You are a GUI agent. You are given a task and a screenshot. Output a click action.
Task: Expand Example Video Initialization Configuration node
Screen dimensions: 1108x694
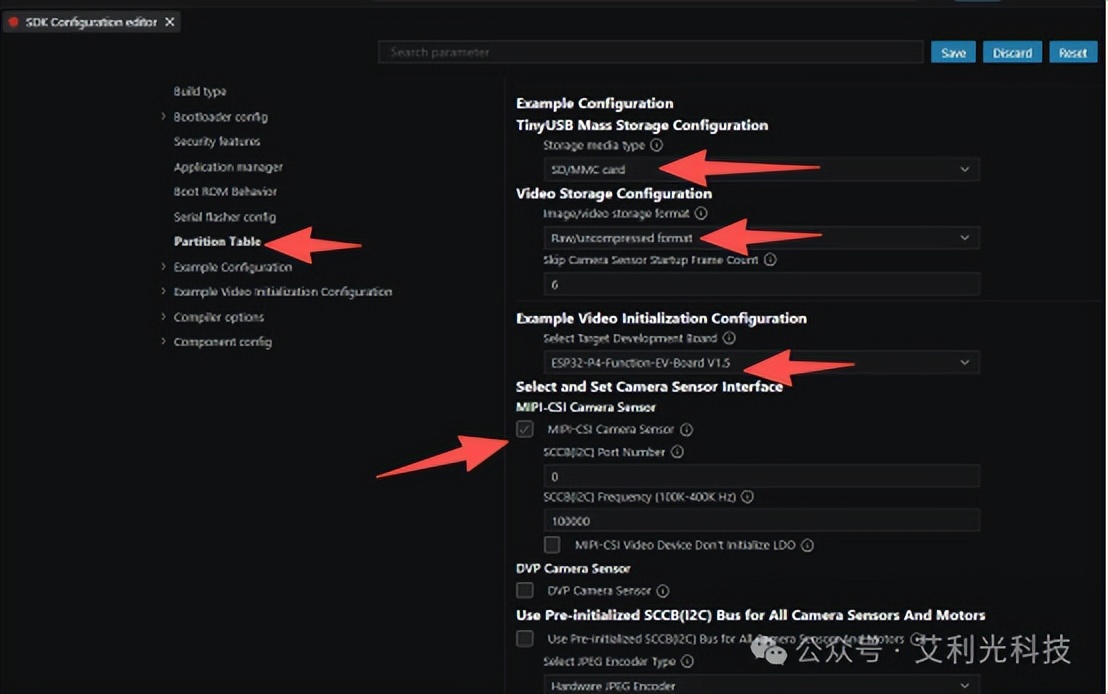163,291
